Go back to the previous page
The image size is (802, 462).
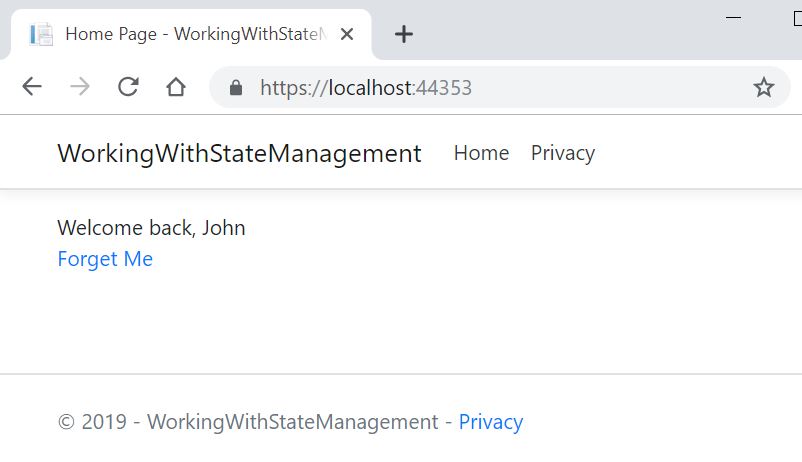(32, 87)
